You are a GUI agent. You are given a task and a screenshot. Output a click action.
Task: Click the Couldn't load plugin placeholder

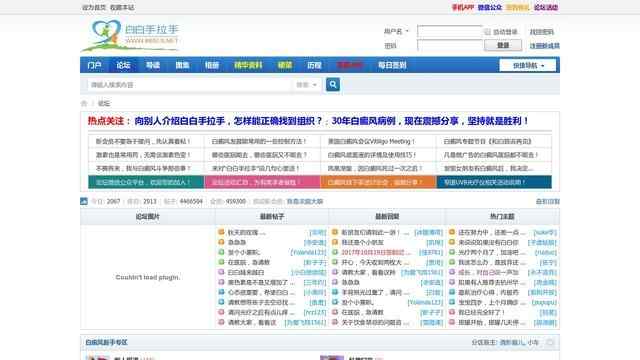coord(148,277)
